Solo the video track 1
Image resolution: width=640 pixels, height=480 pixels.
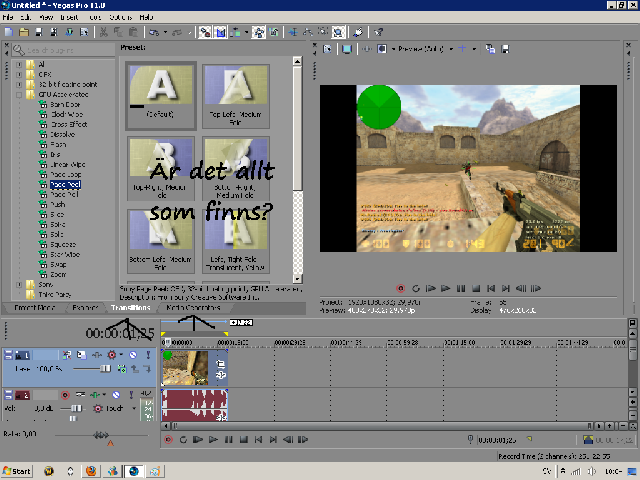(x=148, y=355)
